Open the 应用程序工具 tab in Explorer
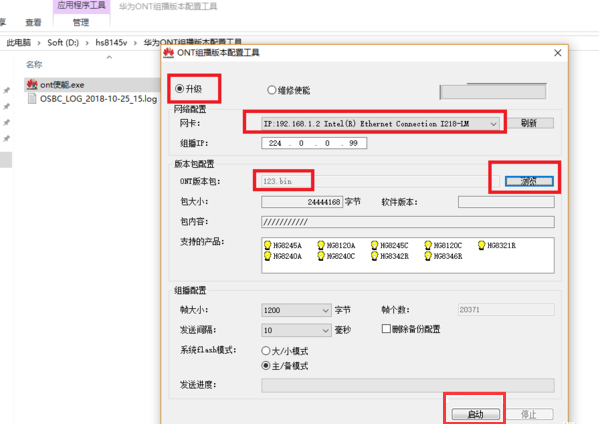The width and height of the screenshot is (599, 424). click(81, 5)
